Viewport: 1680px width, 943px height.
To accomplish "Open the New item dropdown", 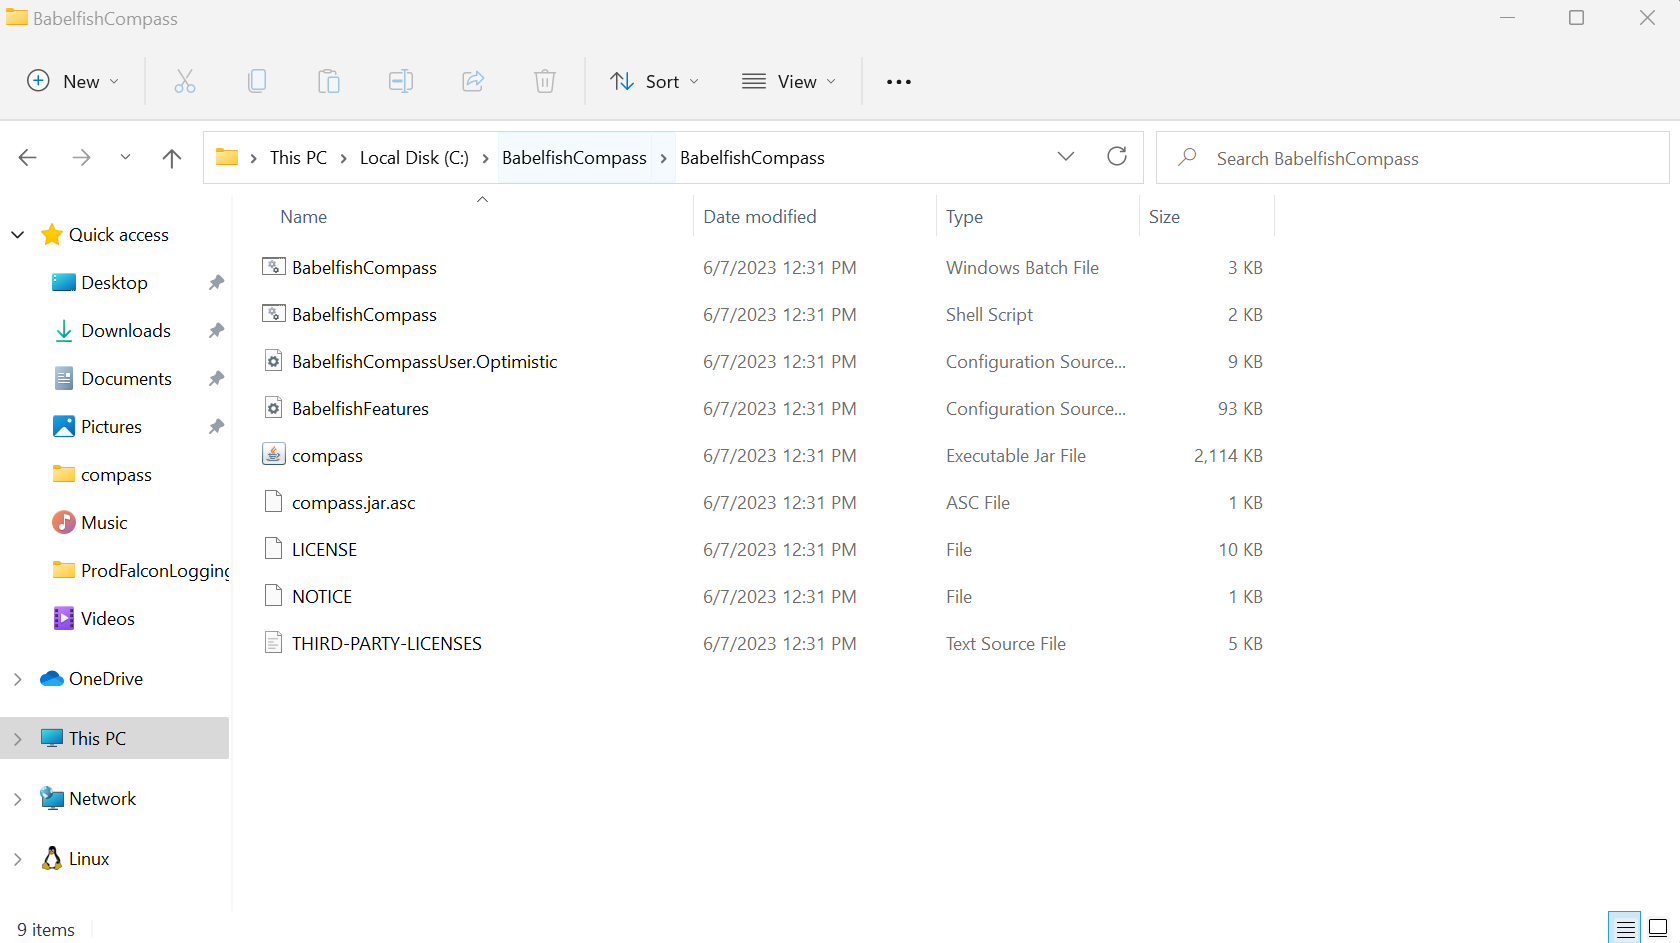I will click(73, 82).
